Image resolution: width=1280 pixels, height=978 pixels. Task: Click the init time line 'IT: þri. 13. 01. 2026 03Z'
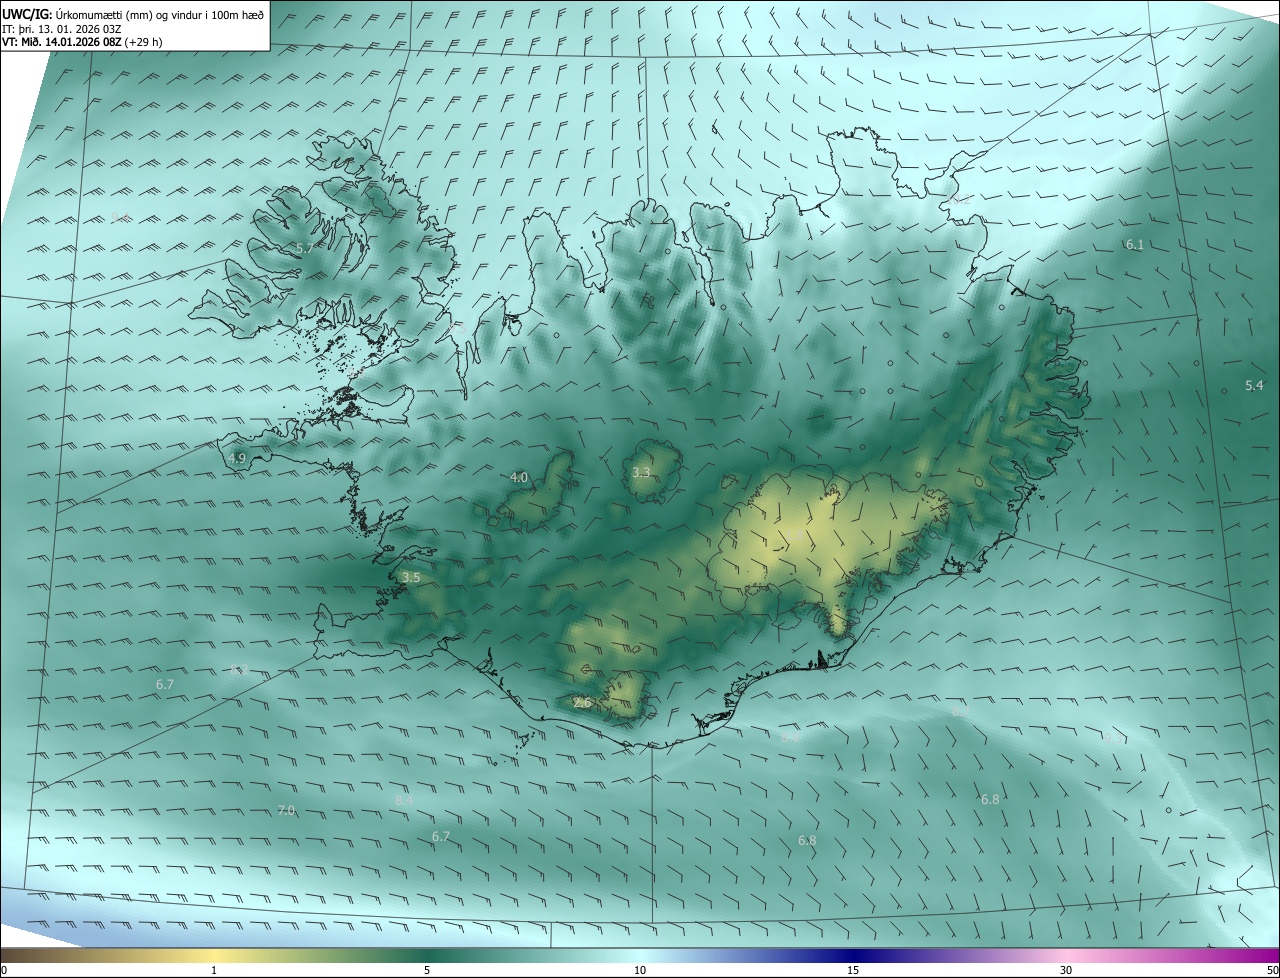coord(64,28)
